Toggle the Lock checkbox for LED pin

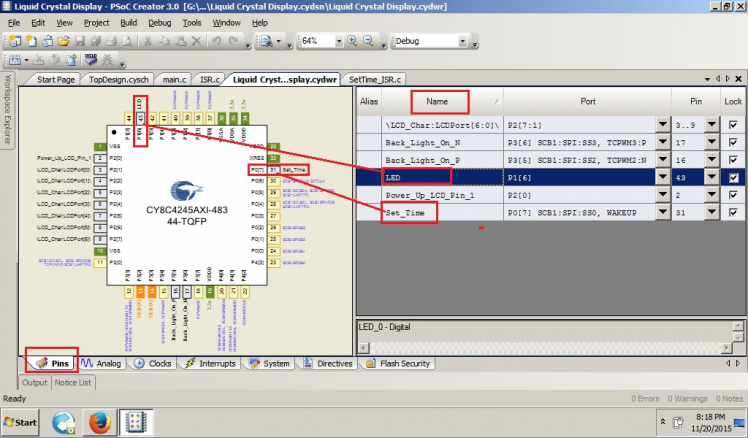[733, 176]
